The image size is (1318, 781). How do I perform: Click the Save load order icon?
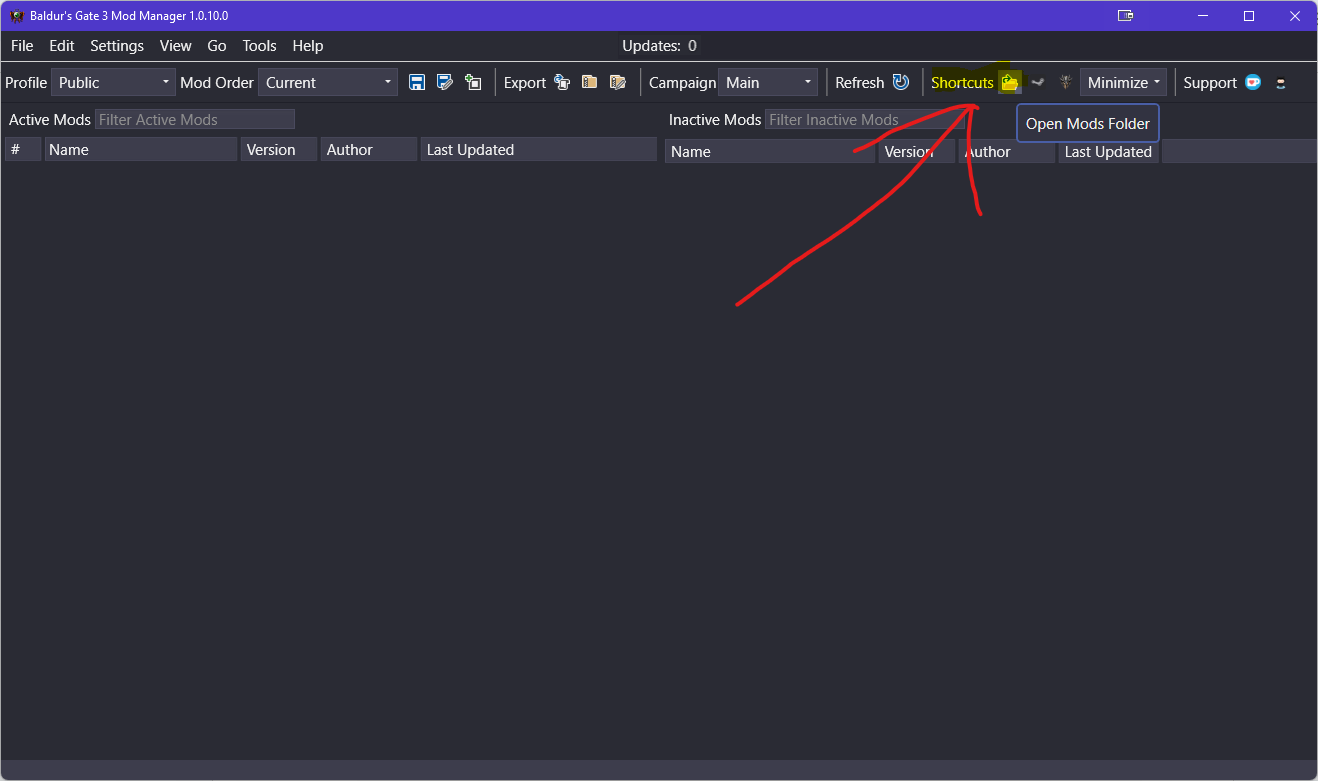(x=417, y=82)
